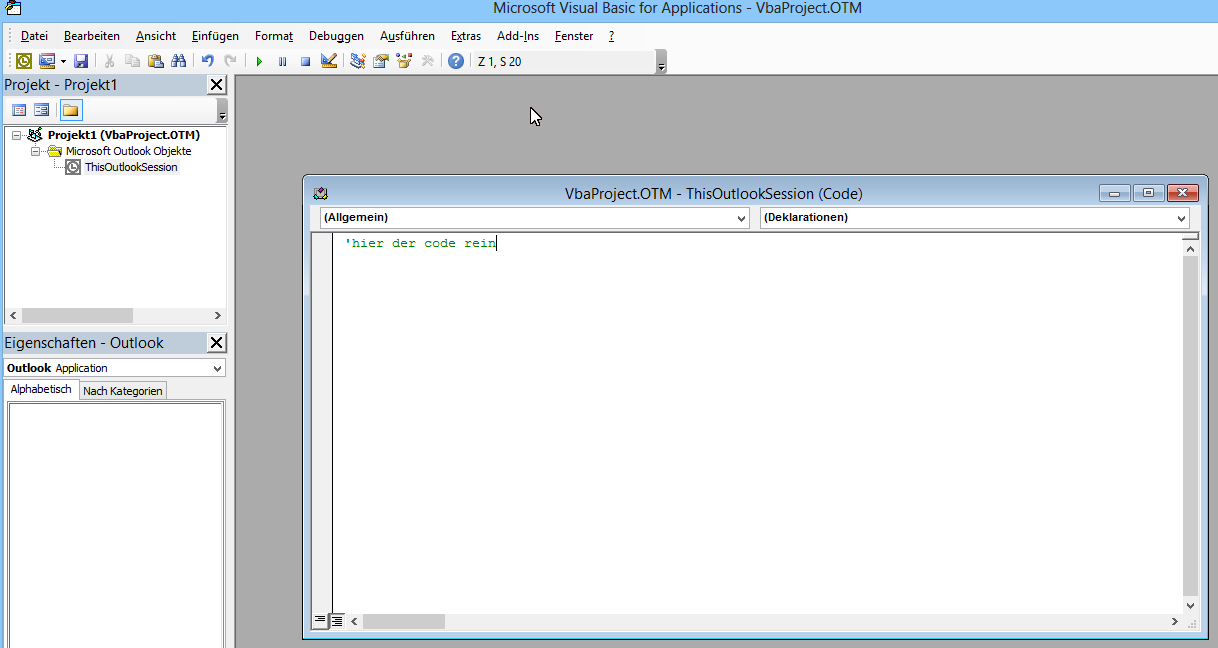This screenshot has width=1218, height=648.
Task: Open the Object Browser toolbar icon
Action: point(404,61)
